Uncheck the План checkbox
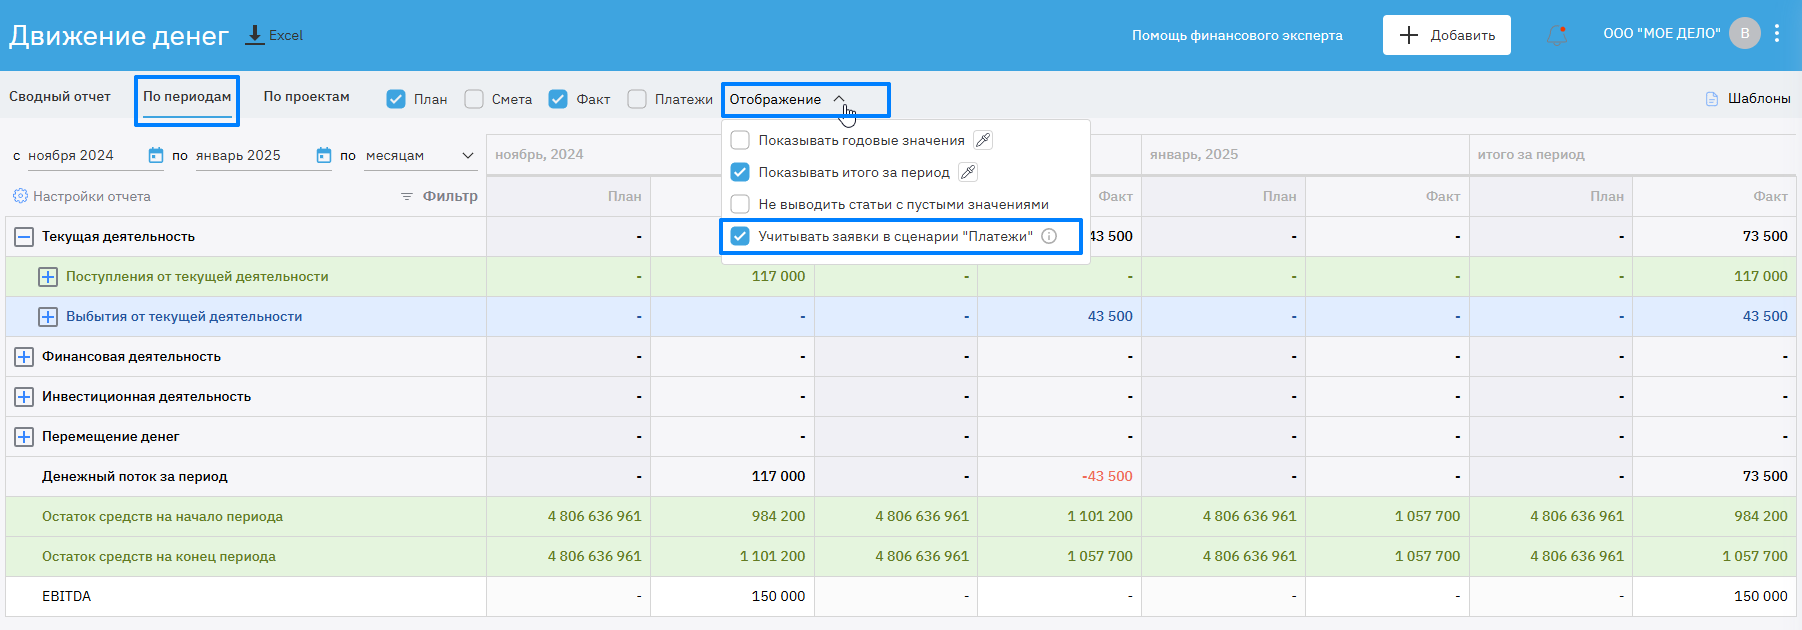The width and height of the screenshot is (1802, 630). click(x=396, y=99)
